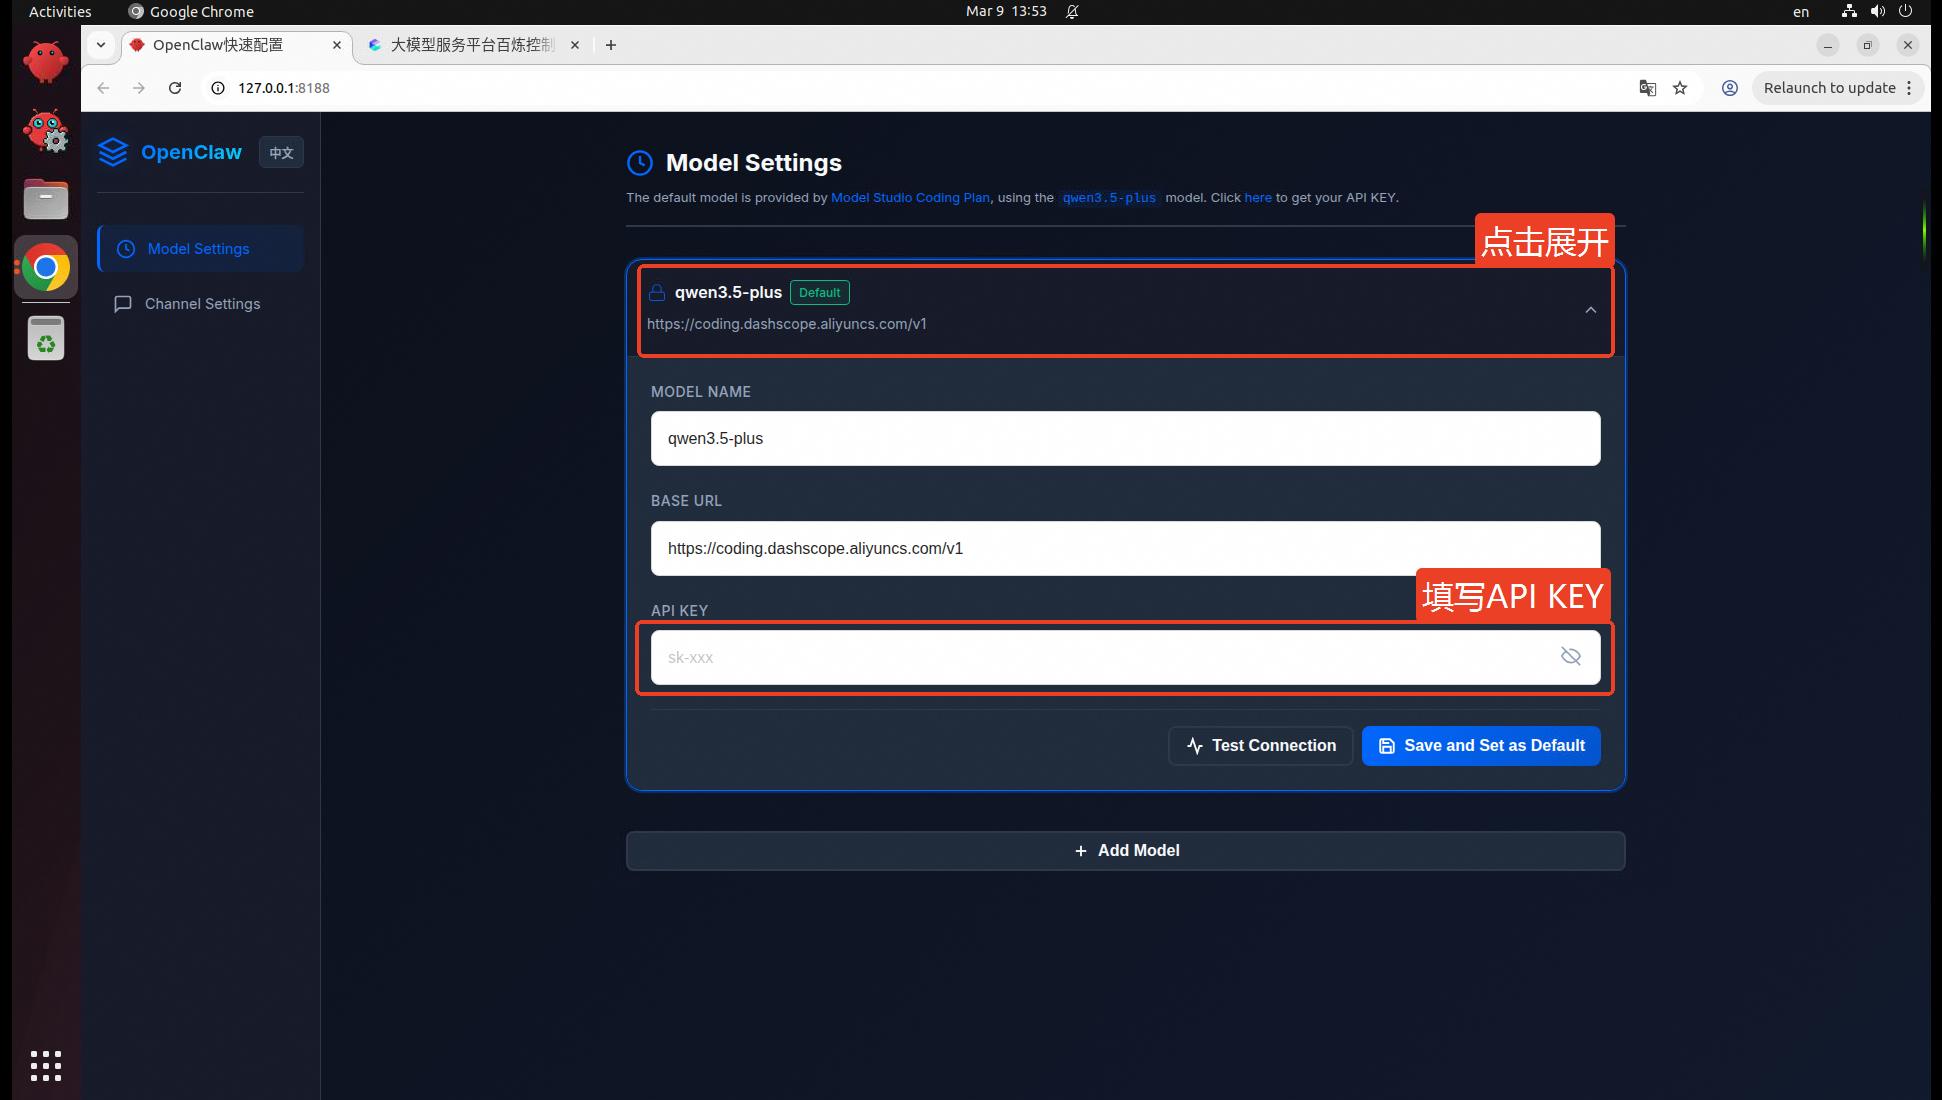Open Channel Settings in sidebar
Screen dimensions: 1942x1100
coord(201,304)
